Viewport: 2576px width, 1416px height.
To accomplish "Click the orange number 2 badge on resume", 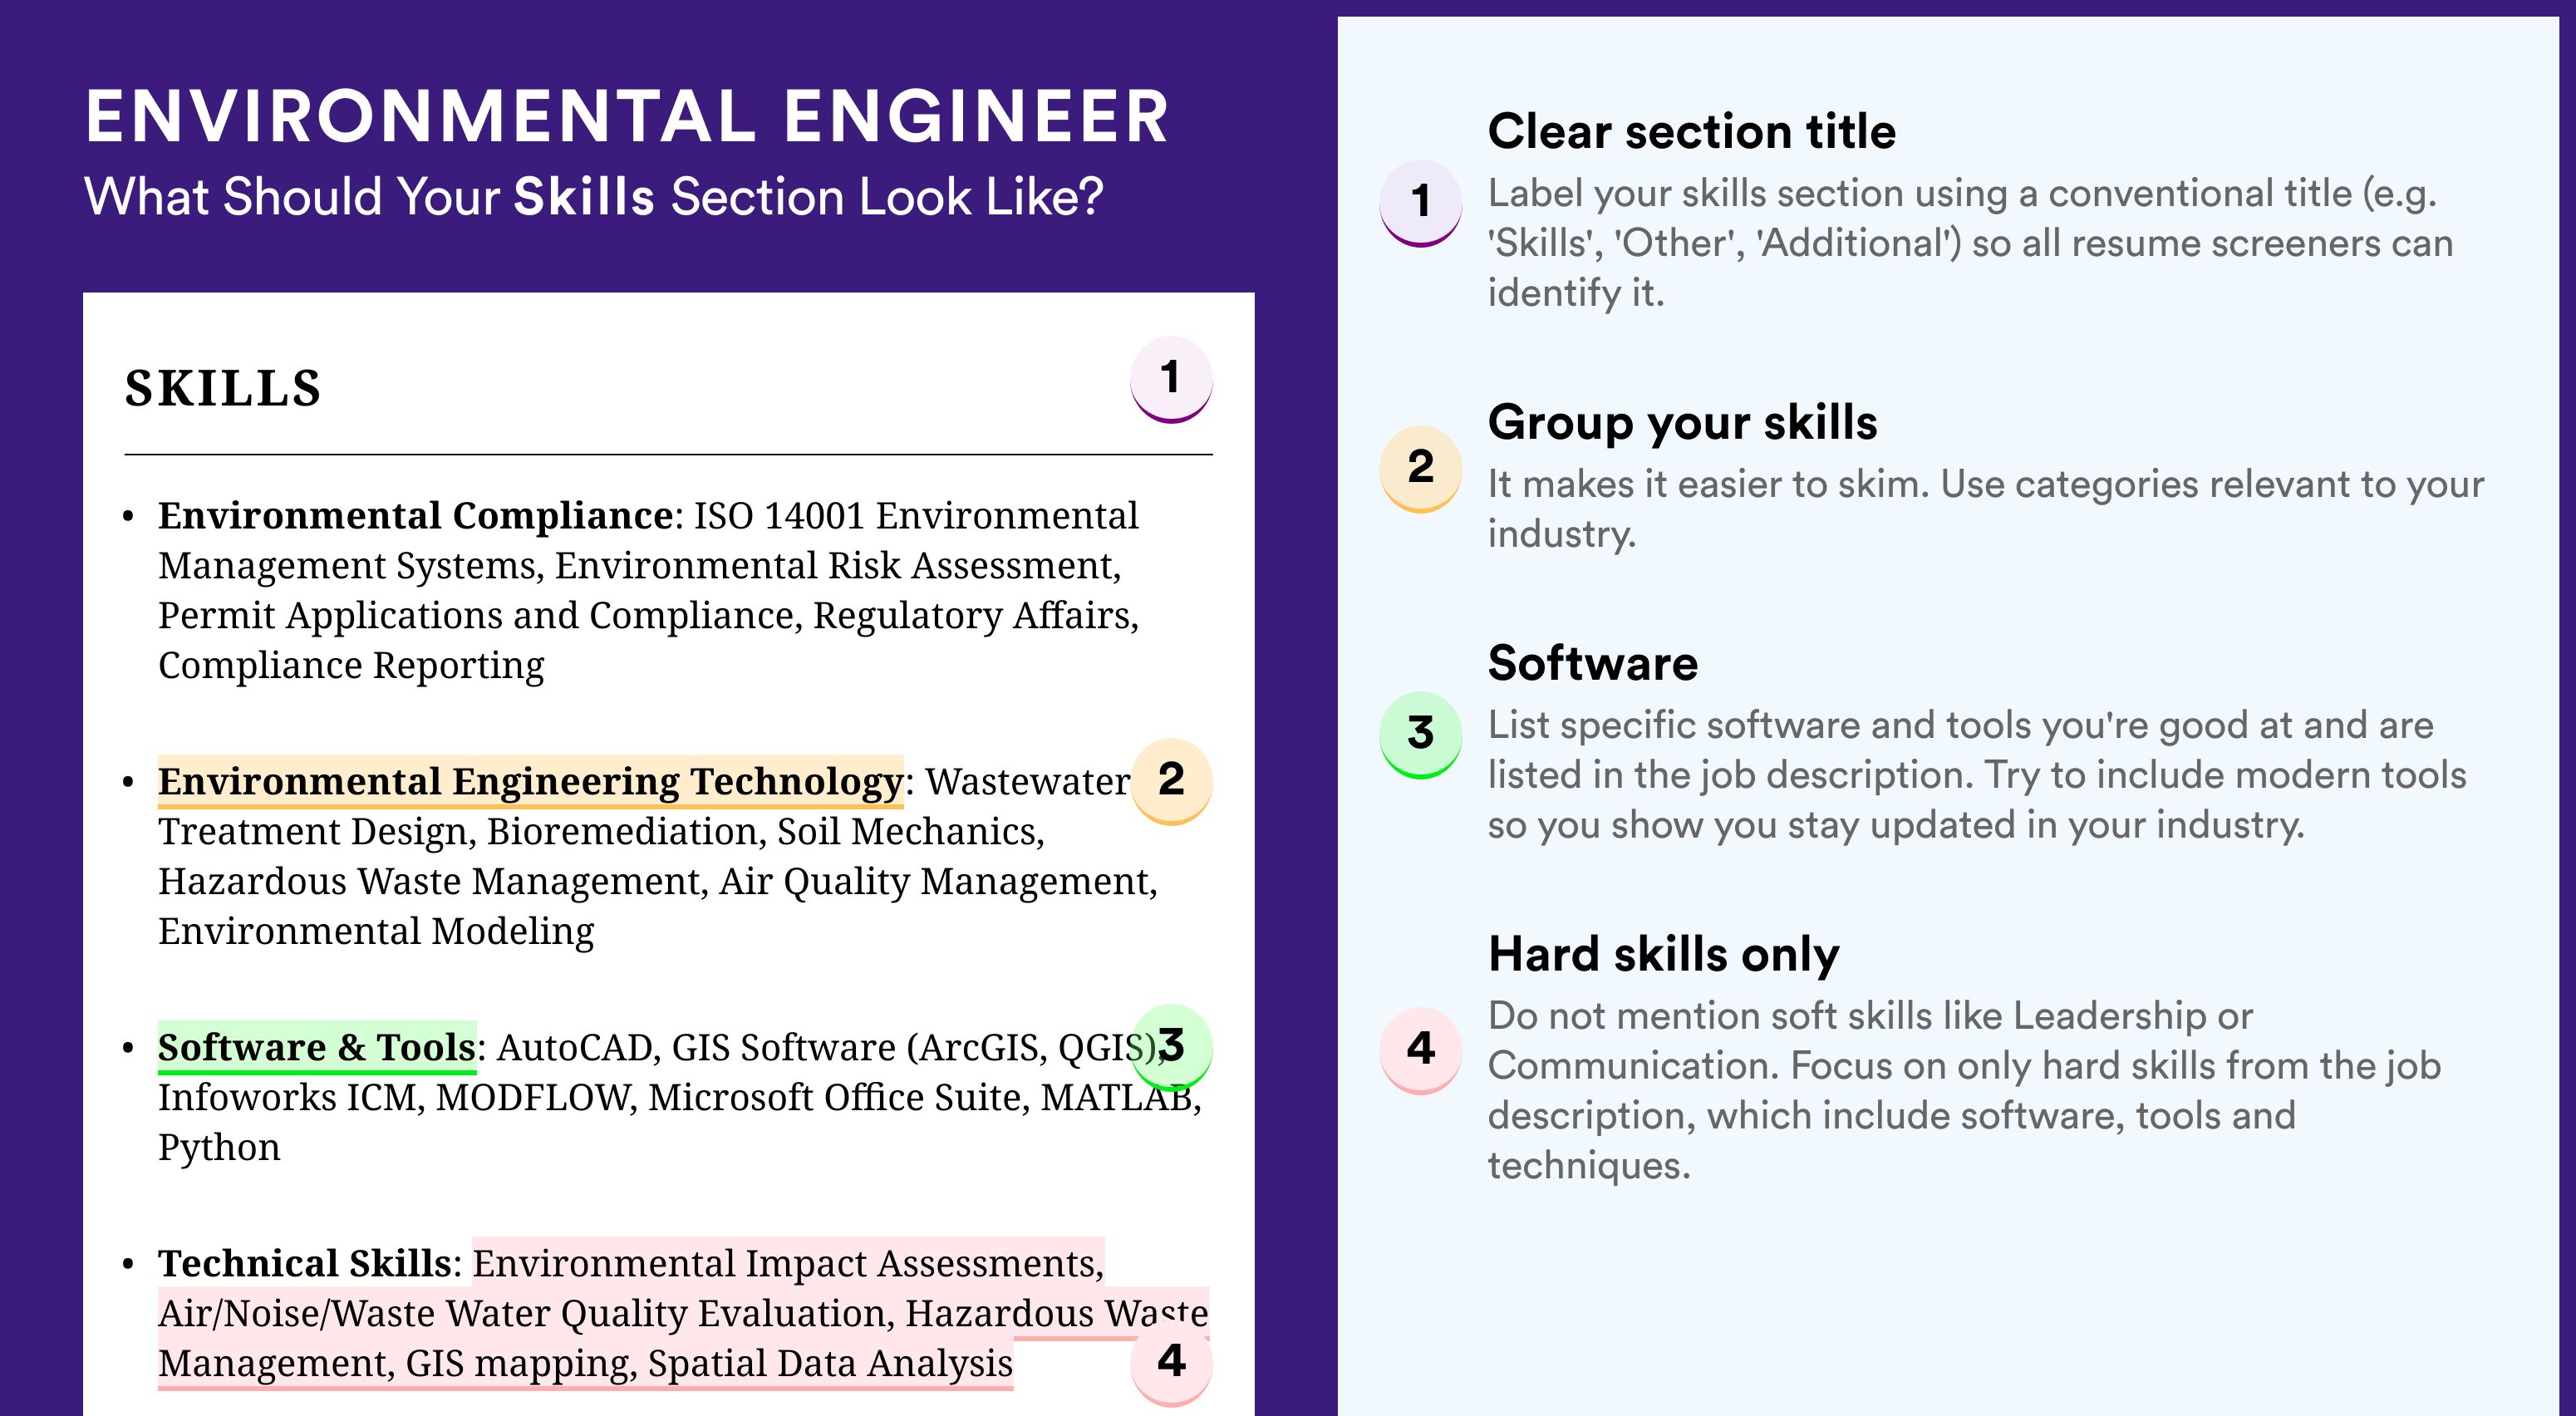I will click(x=1171, y=780).
